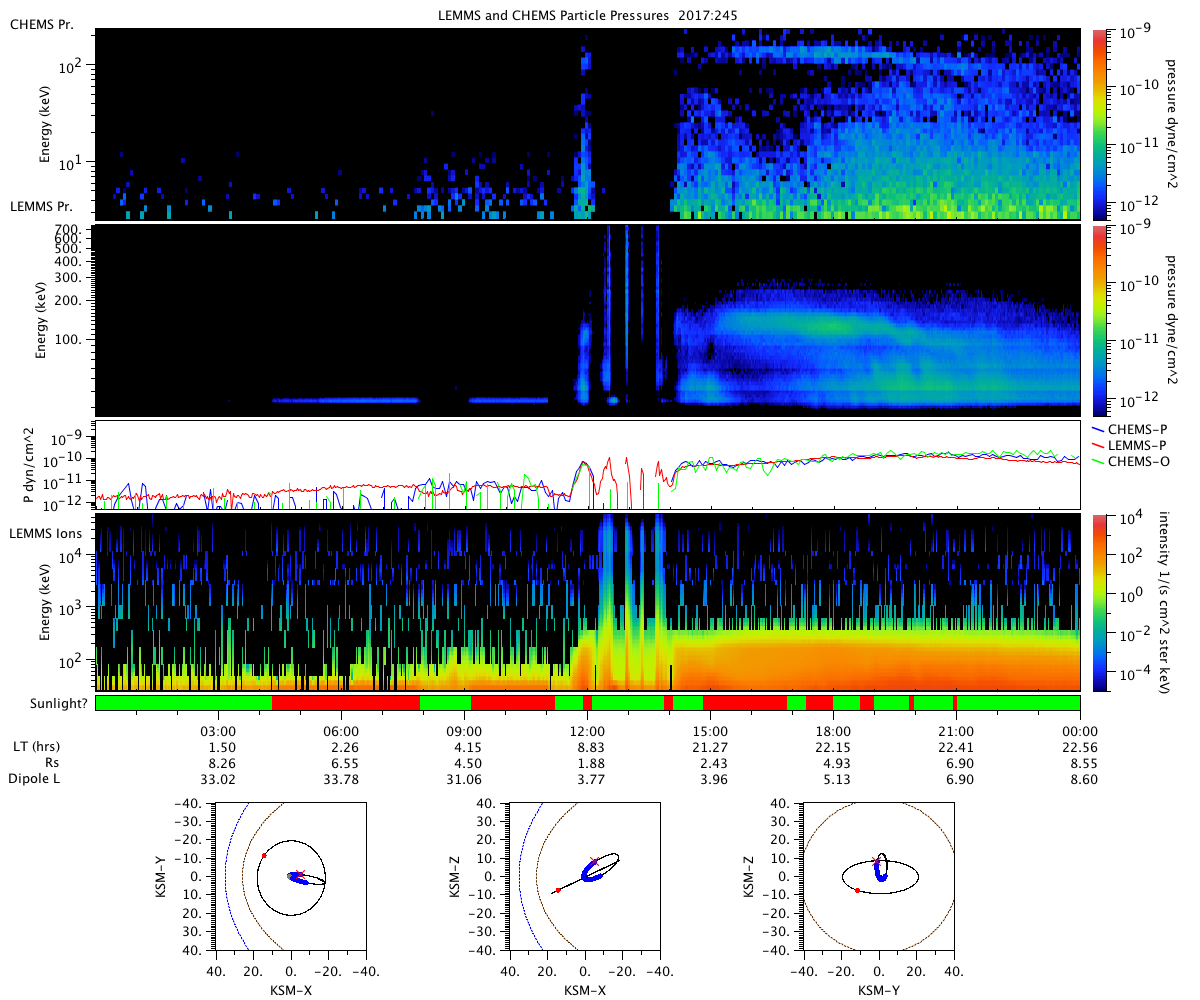Image resolution: width=1200 pixels, height=1000 pixels.
Task: Click the long red Sunlight segment around 06:00
Action: (346, 703)
